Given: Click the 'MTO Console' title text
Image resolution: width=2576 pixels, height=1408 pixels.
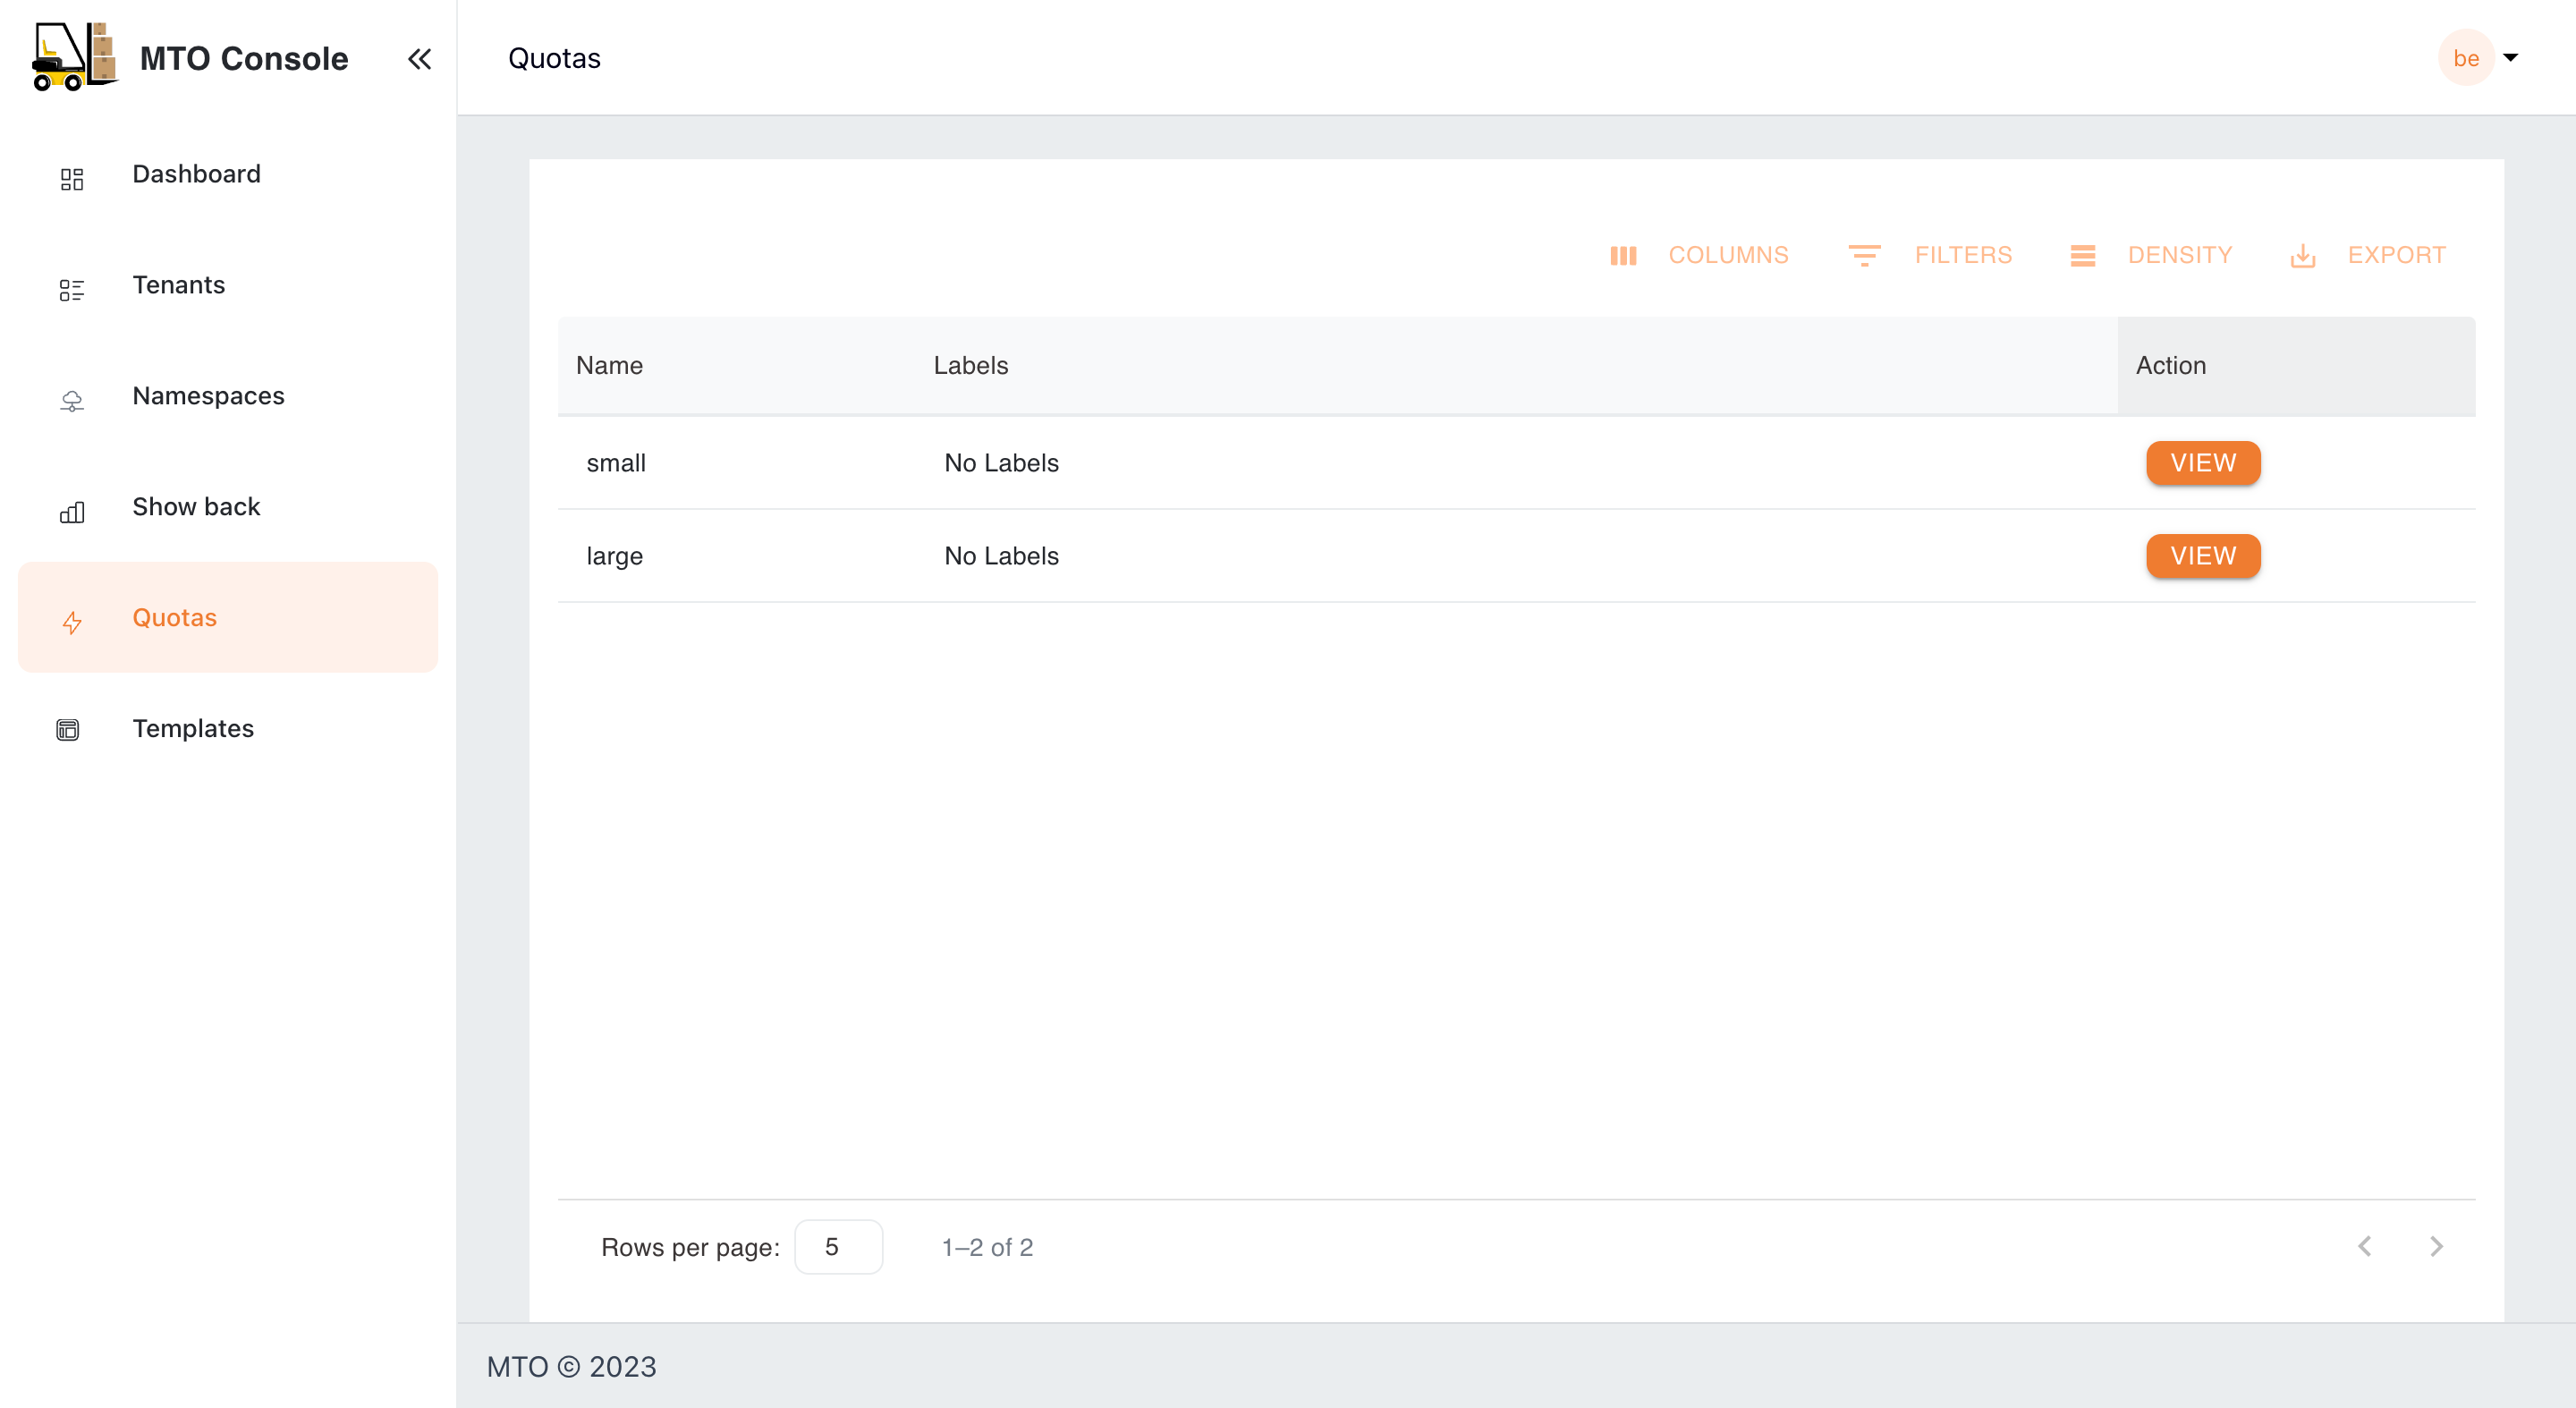Looking at the screenshot, I should point(244,58).
